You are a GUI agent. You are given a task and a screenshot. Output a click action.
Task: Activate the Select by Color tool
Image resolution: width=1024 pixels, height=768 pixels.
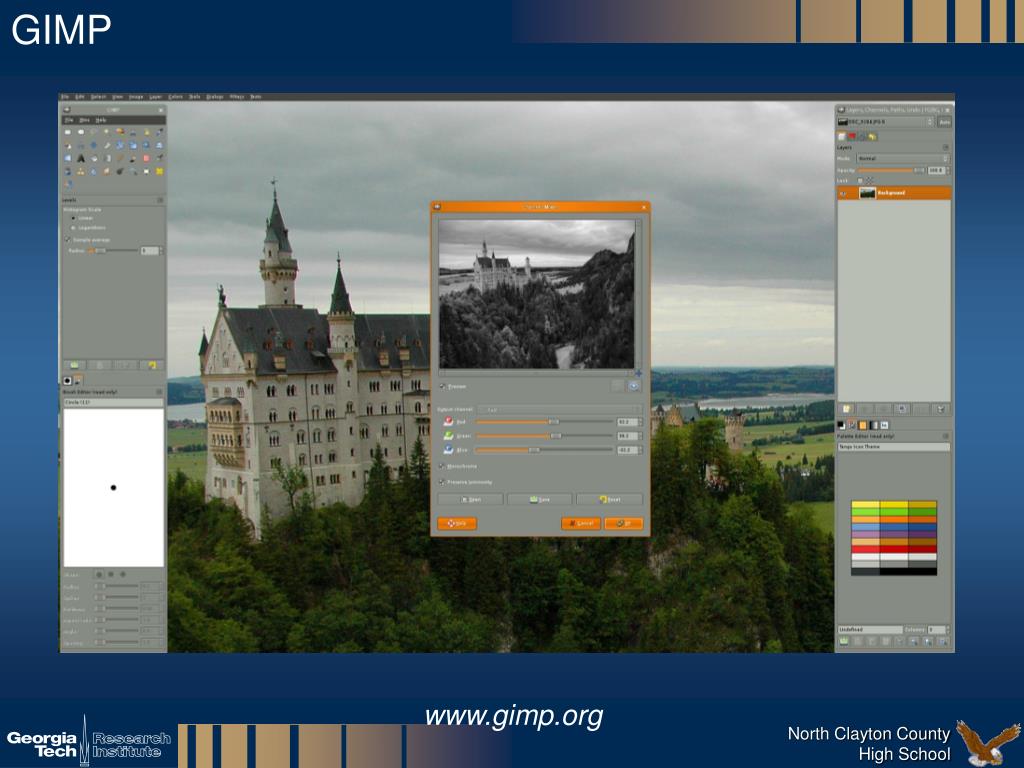(x=120, y=132)
